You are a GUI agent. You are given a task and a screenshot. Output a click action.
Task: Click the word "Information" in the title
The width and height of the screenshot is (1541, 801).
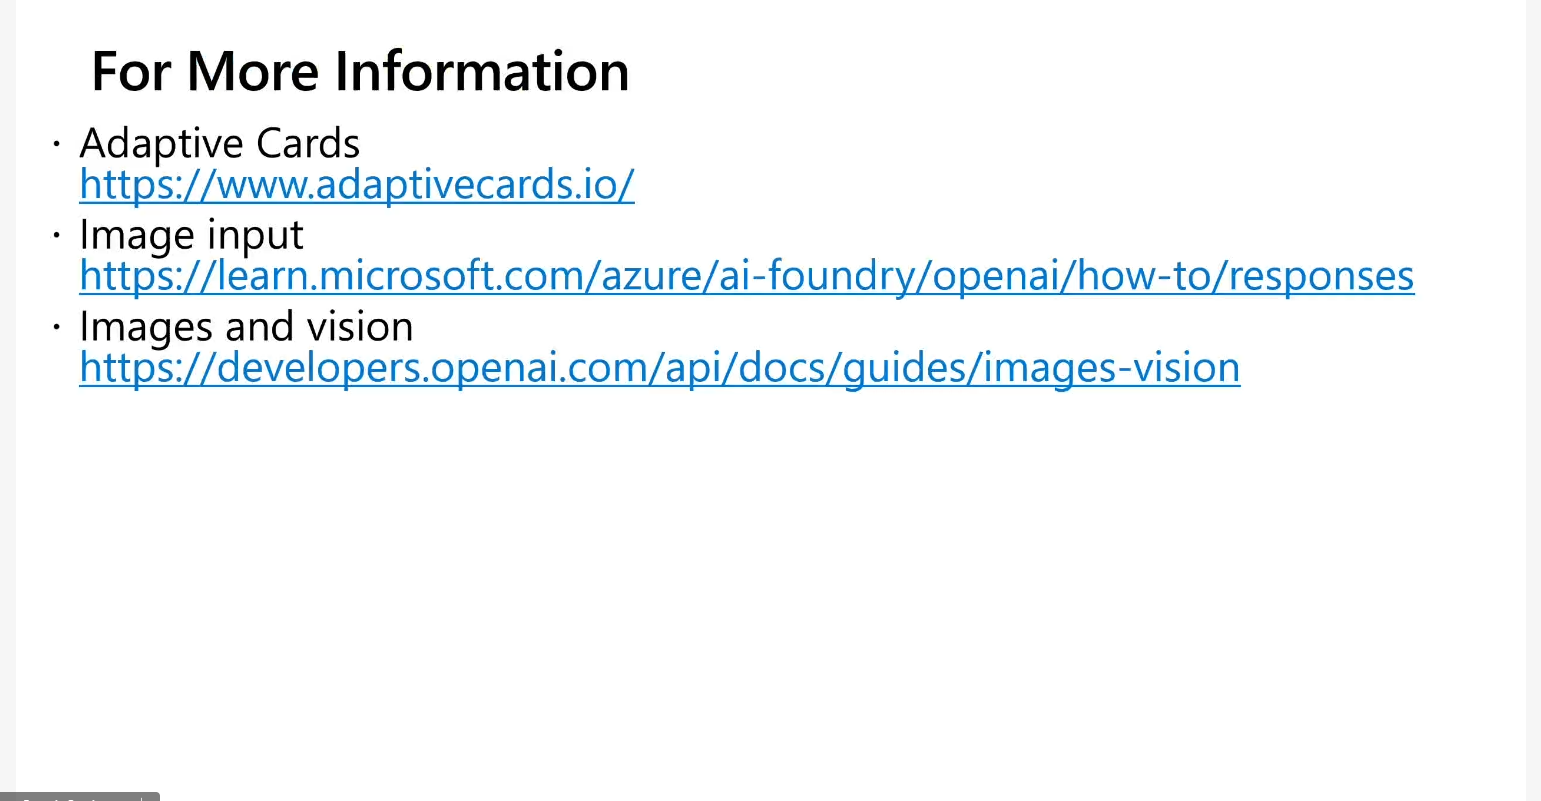tap(481, 72)
